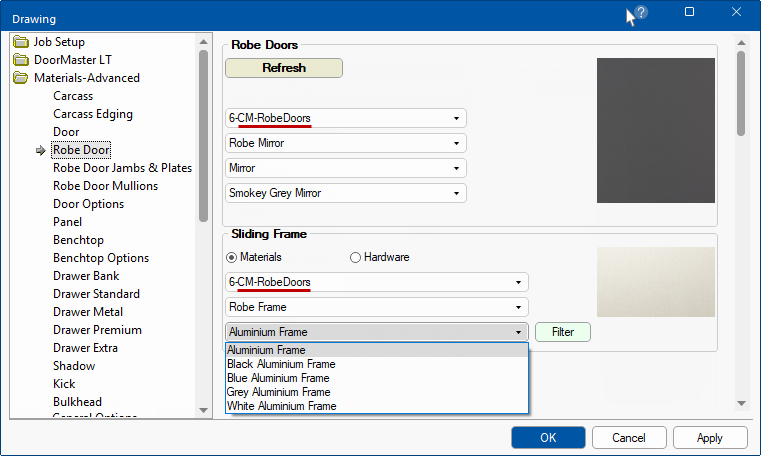This screenshot has width=761, height=456.
Task: Click the help question mark icon
Action: click(641, 13)
